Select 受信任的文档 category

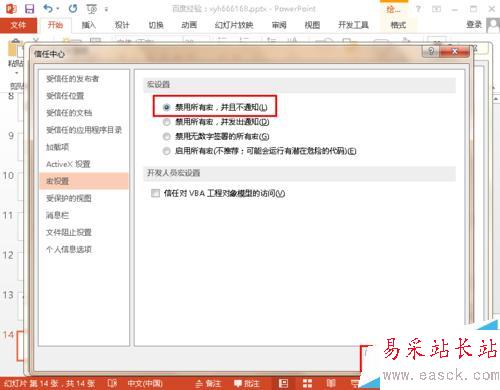(69, 113)
